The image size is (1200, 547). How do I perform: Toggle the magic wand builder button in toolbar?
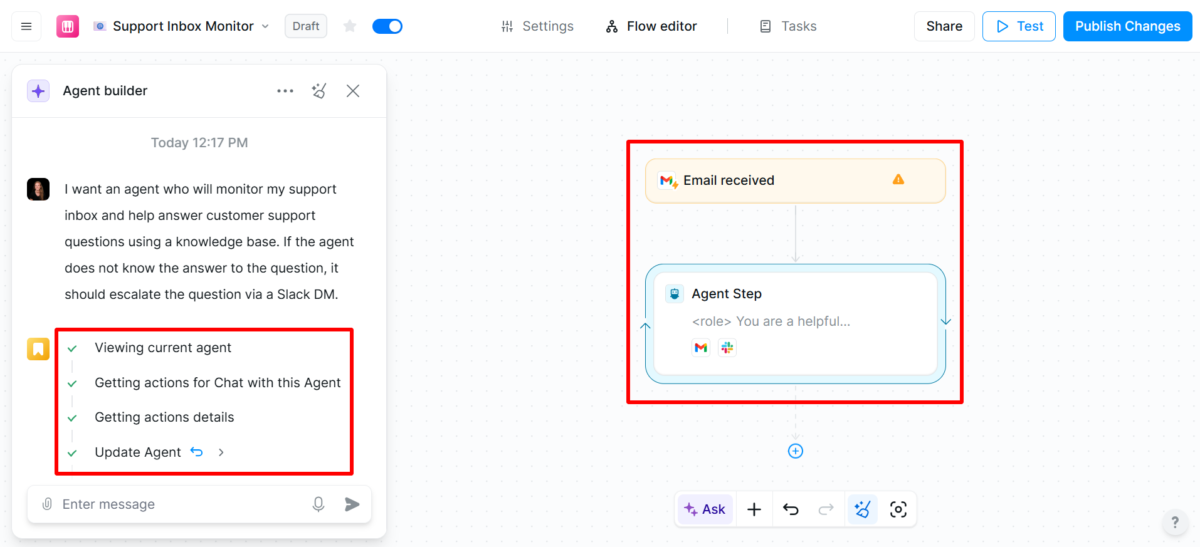[861, 509]
